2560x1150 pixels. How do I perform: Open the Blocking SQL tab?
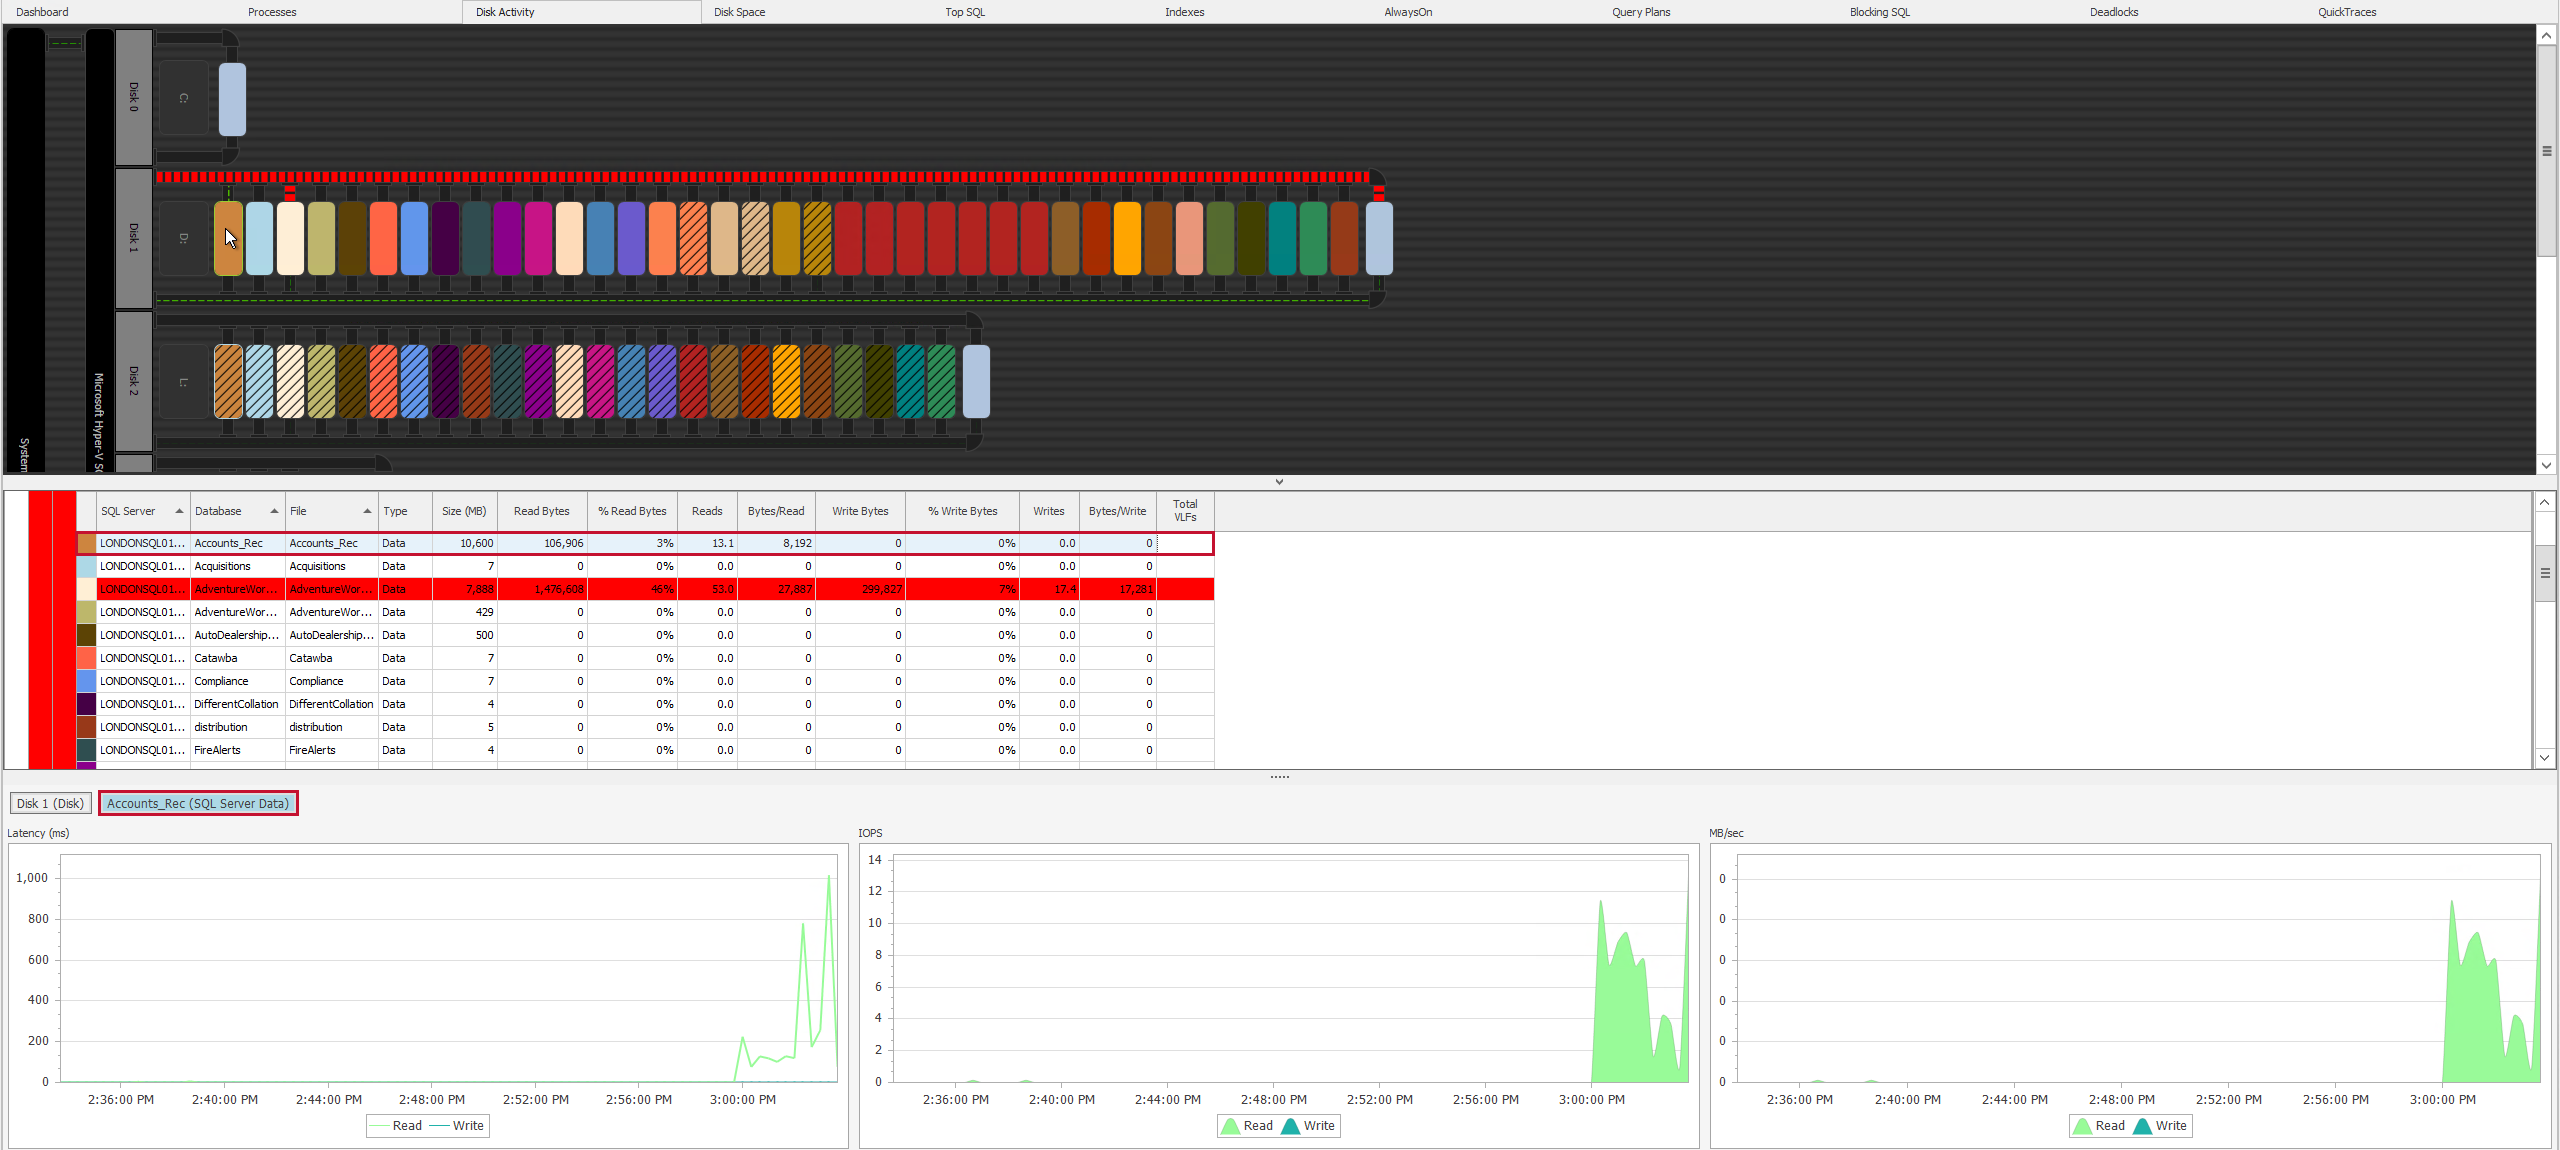tap(1879, 12)
